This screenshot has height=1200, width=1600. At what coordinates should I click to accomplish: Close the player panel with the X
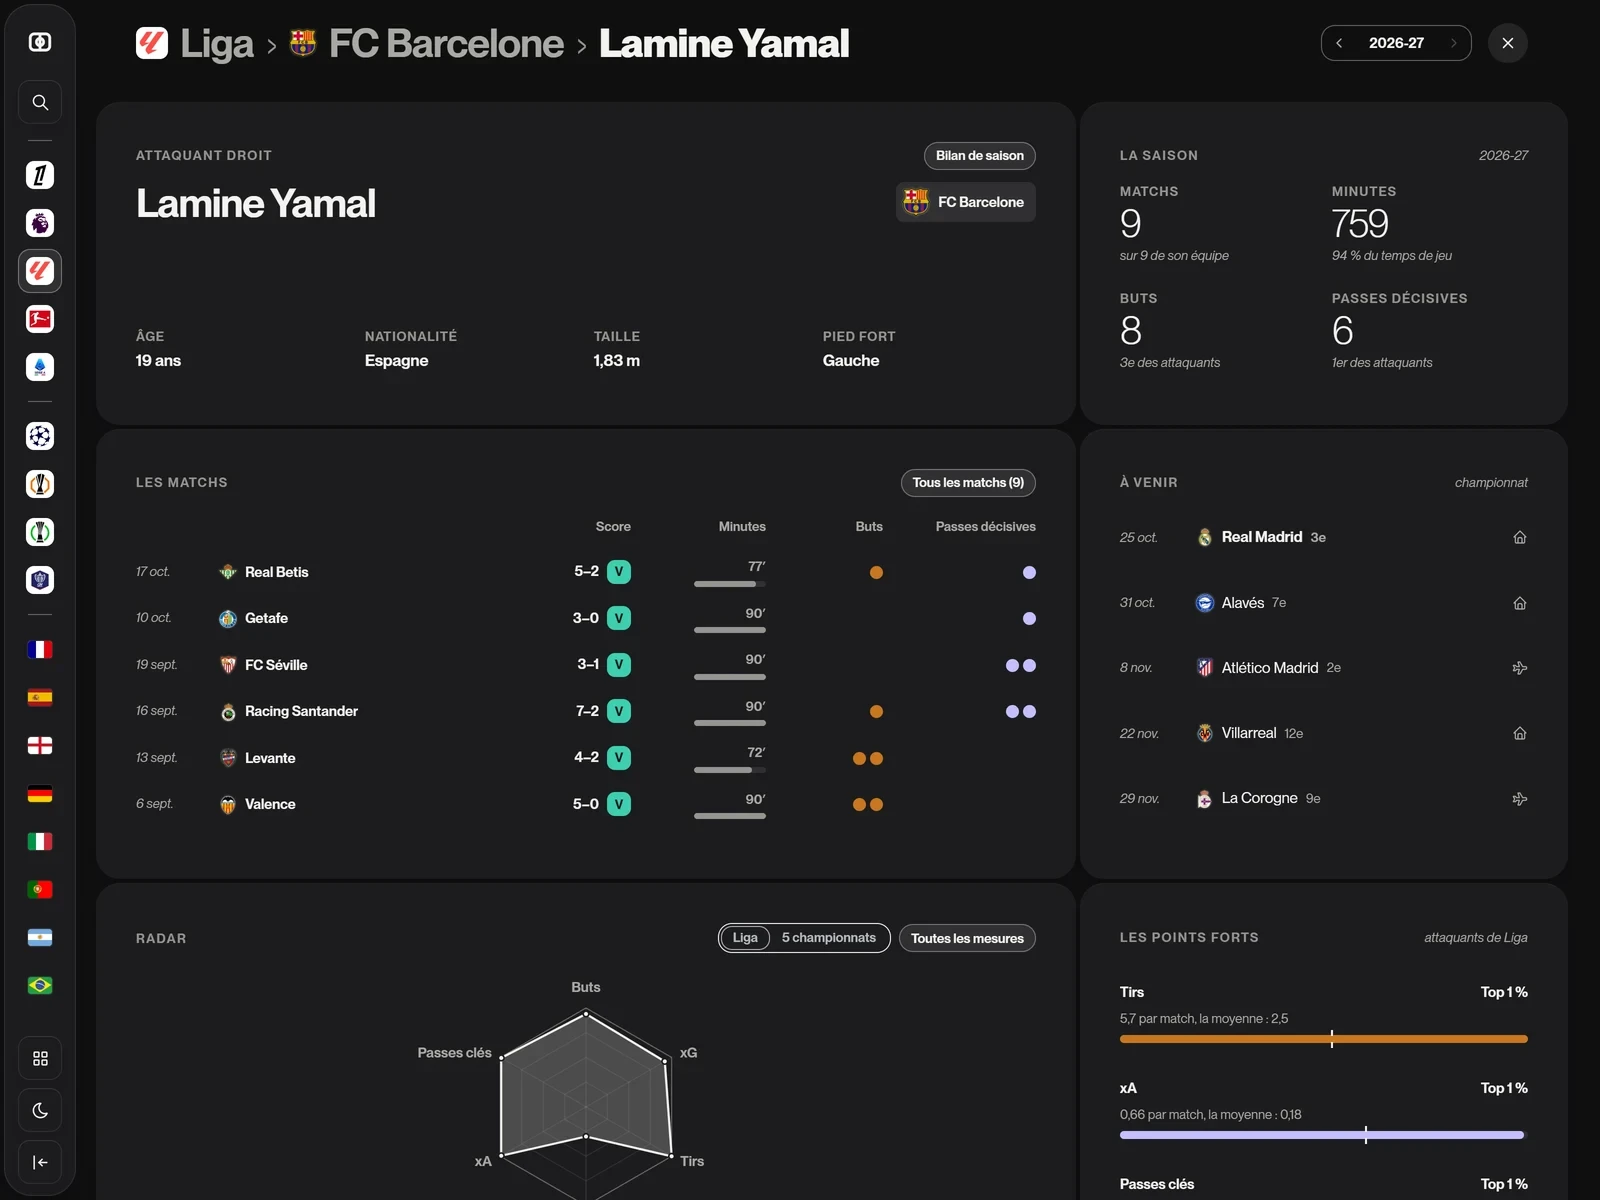coord(1508,43)
